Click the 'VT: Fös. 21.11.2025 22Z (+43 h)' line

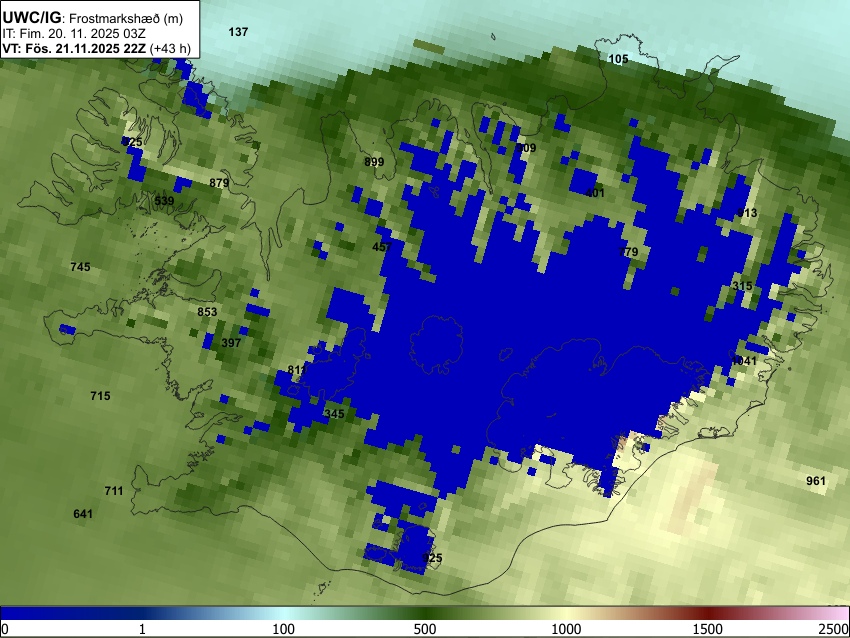(x=96, y=48)
